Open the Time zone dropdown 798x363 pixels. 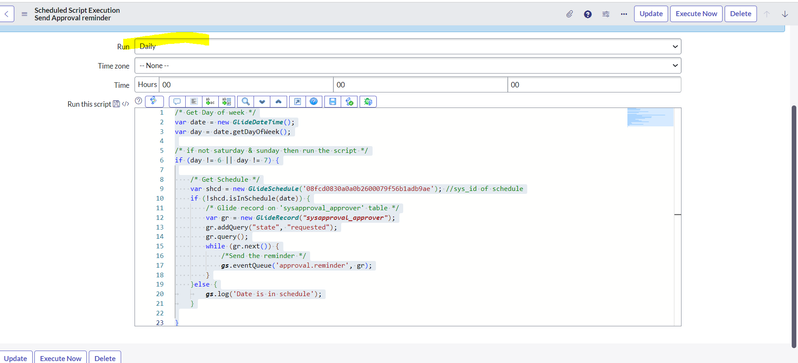pos(408,66)
